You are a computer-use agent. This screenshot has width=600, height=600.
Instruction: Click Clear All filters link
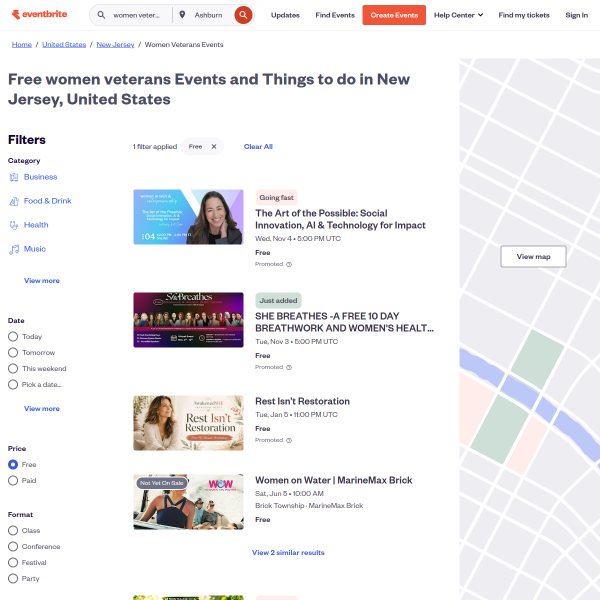[258, 147]
